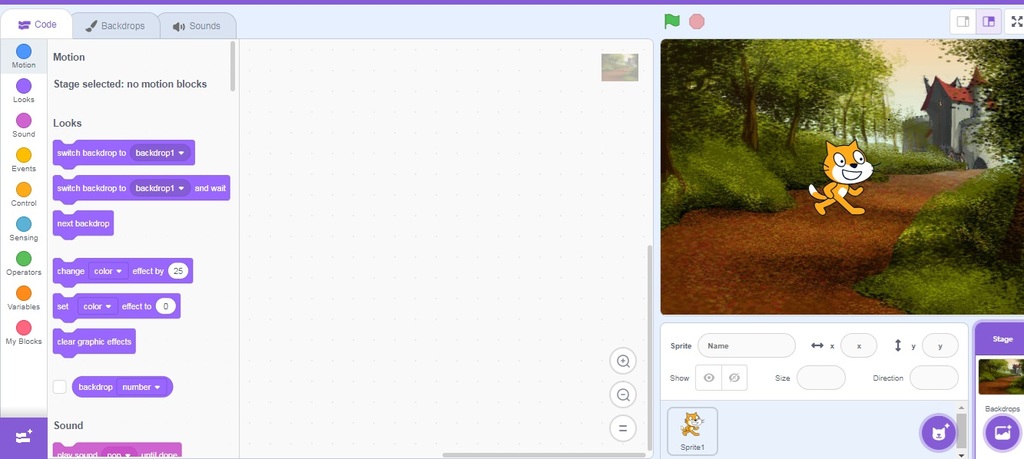Click the green flag to run project
This screenshot has width=1024, height=459.
tap(673, 21)
